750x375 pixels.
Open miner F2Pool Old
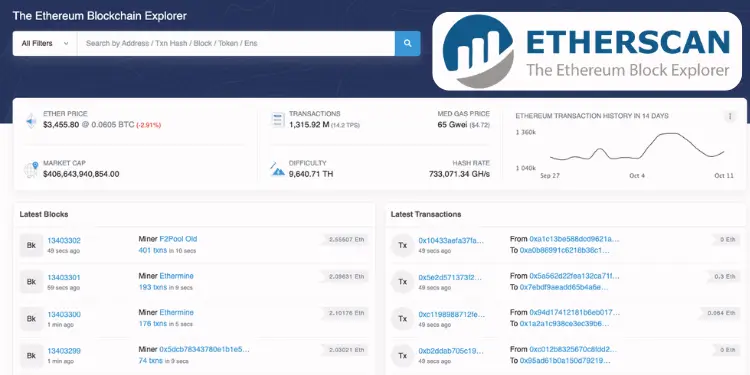tap(178, 239)
